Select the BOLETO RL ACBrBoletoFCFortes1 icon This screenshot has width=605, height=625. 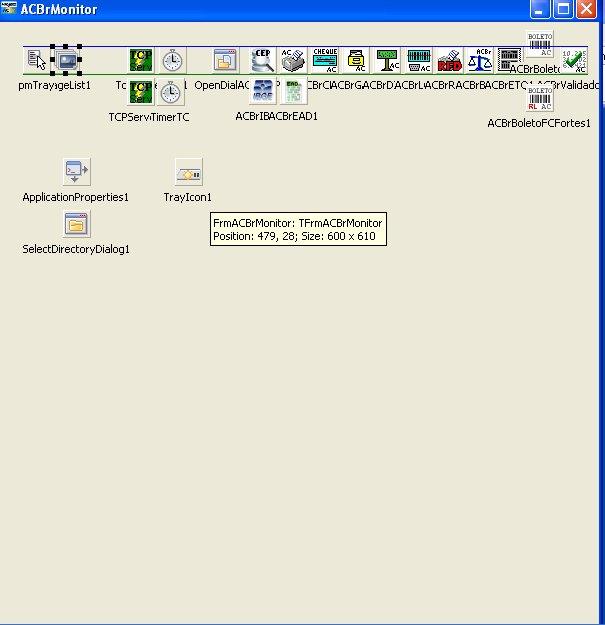pos(540,98)
